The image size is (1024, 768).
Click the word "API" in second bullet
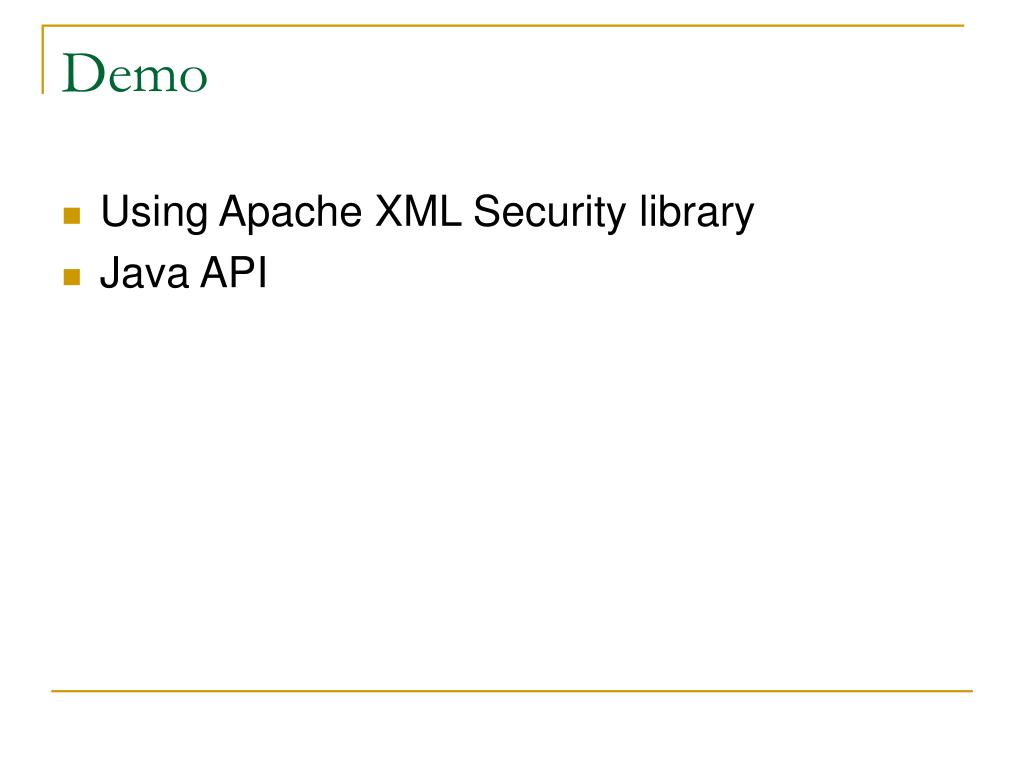(x=234, y=272)
